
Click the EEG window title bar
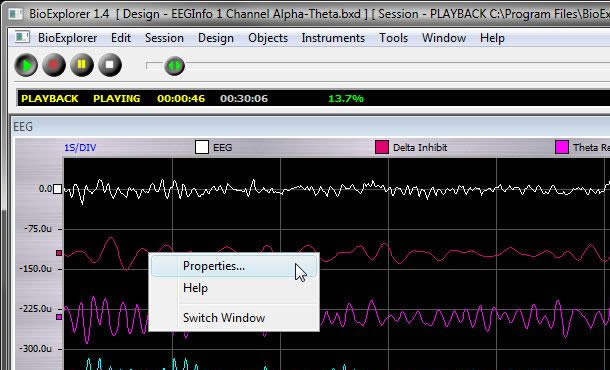click(x=311, y=127)
